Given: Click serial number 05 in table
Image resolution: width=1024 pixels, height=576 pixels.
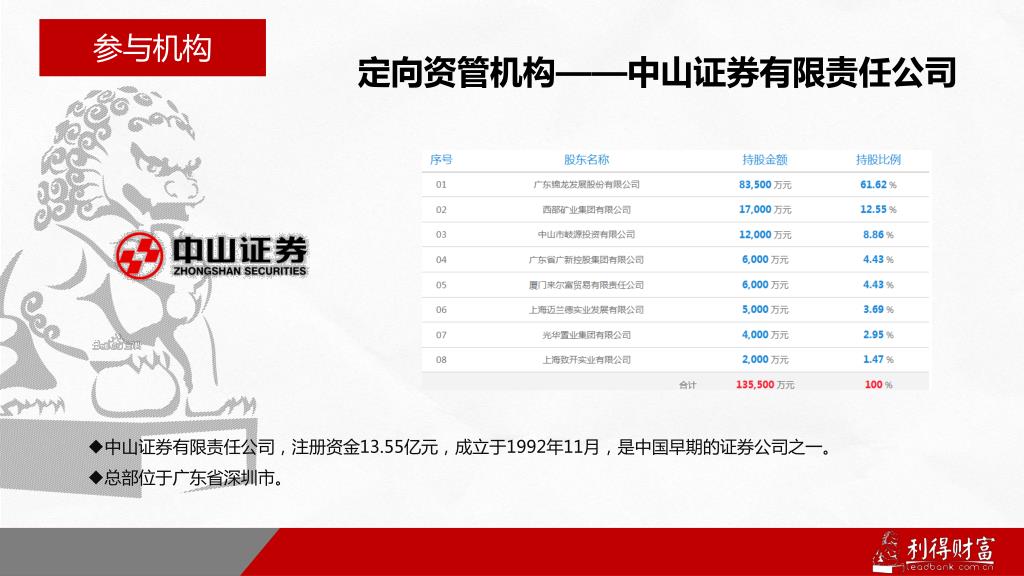Looking at the screenshot, I should [441, 285].
